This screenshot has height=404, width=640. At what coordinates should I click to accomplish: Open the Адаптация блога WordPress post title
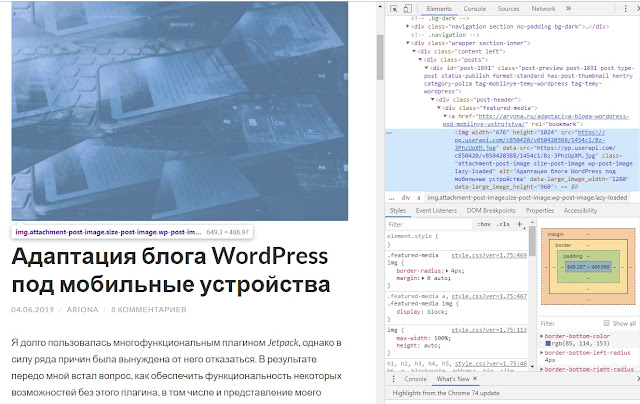click(x=171, y=270)
